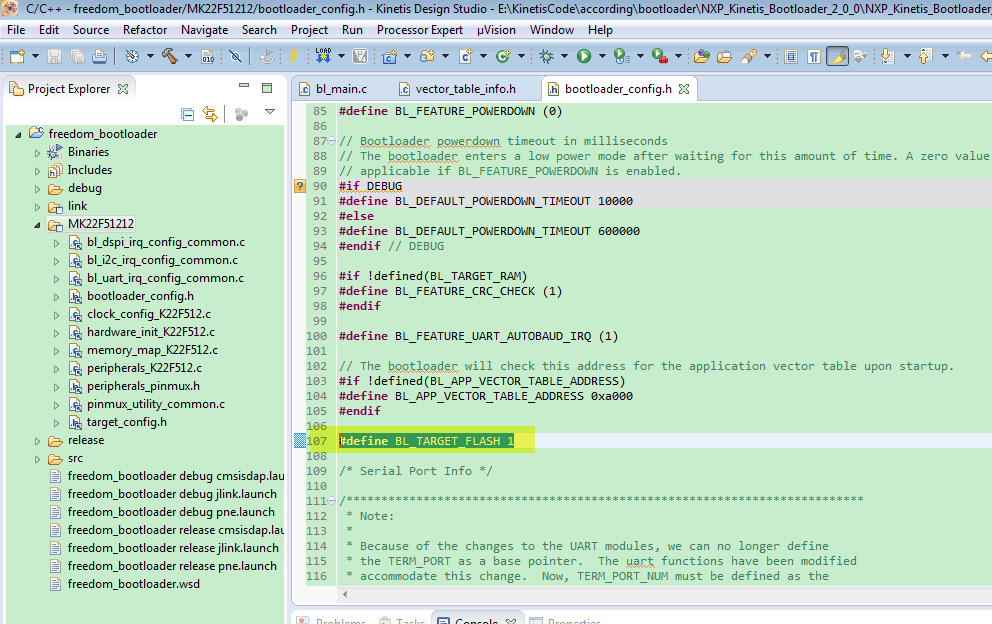Toggle Link with Editor in Project Explorer
This screenshot has height=624, width=992.
pyautogui.click(x=210, y=114)
